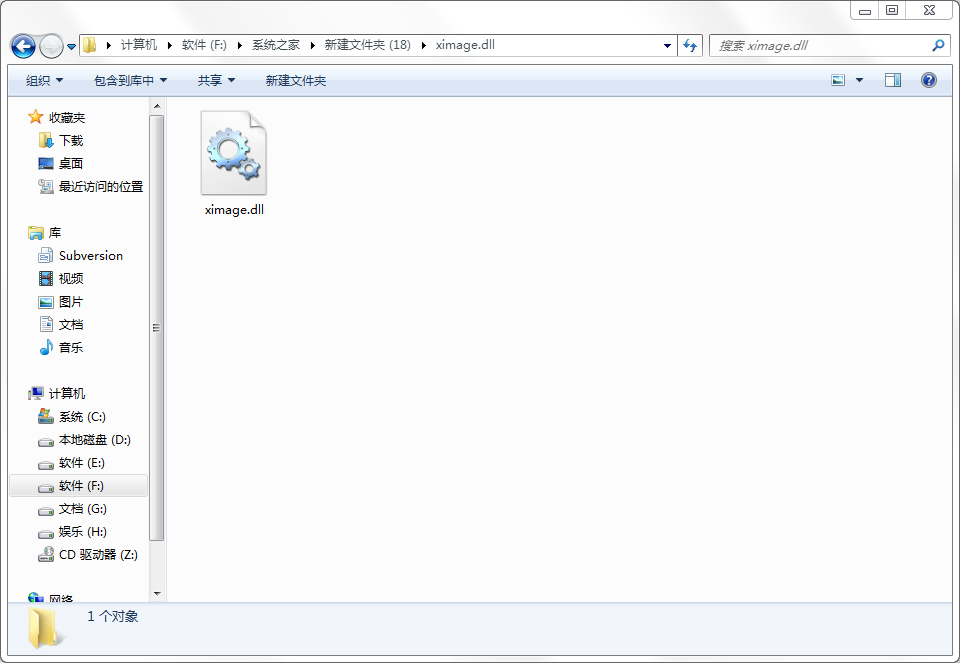Image resolution: width=960 pixels, height=663 pixels.
Task: Open the 组织 dropdown menu
Action: (x=44, y=80)
